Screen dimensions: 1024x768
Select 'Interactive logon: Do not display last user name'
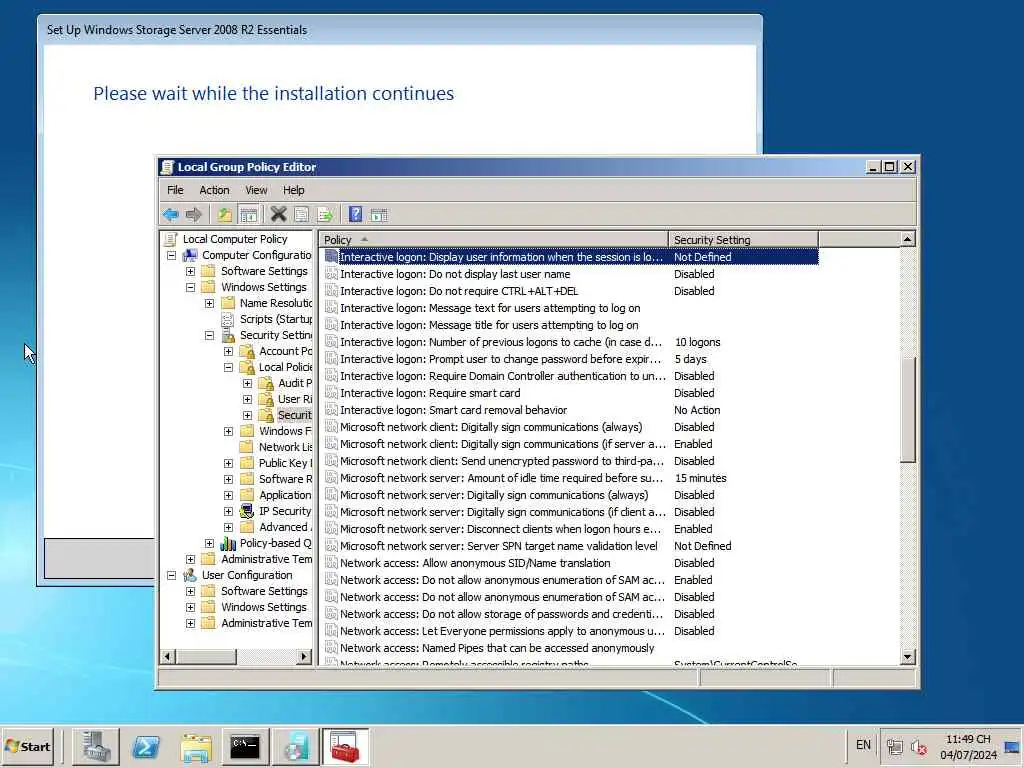point(455,274)
